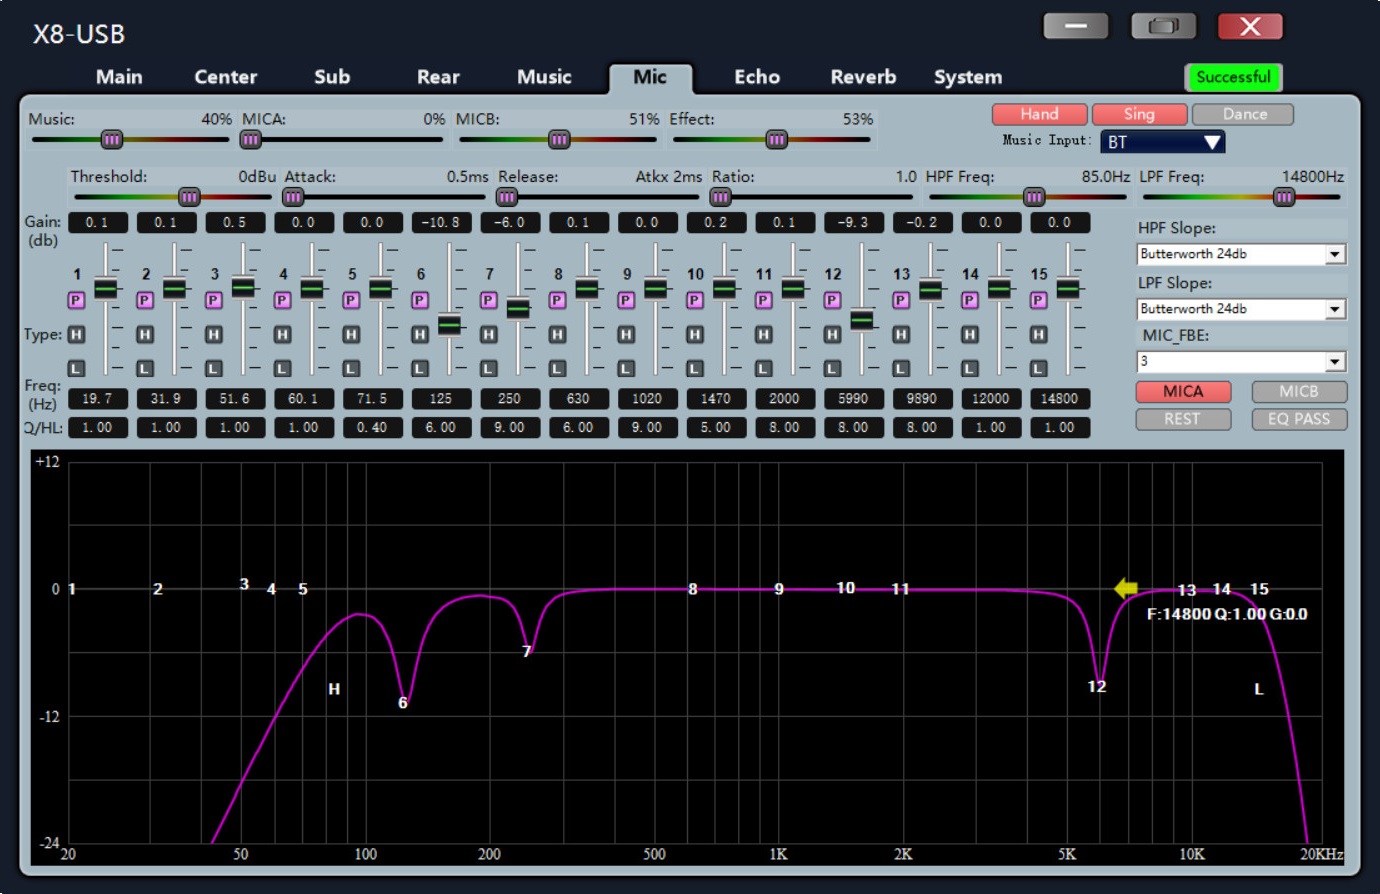Go to the System tab
Screen dimensions: 1380x894
tap(968, 77)
